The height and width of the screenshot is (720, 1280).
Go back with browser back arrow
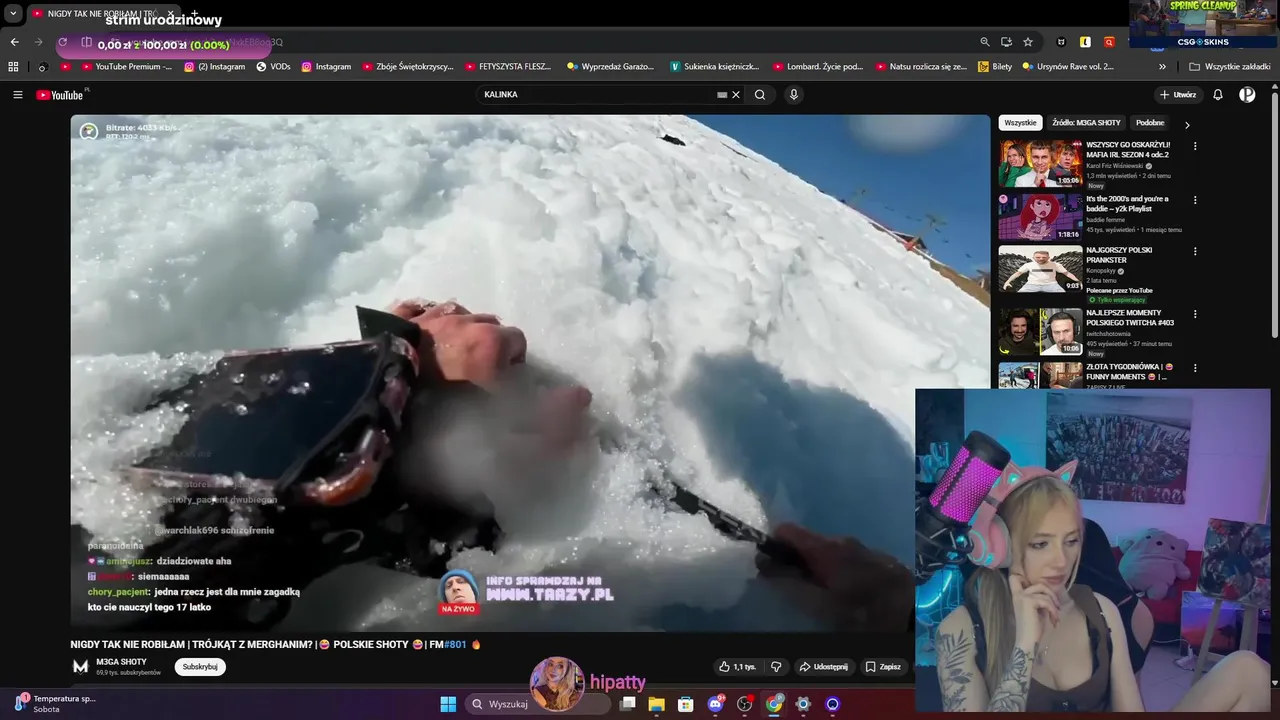14,42
